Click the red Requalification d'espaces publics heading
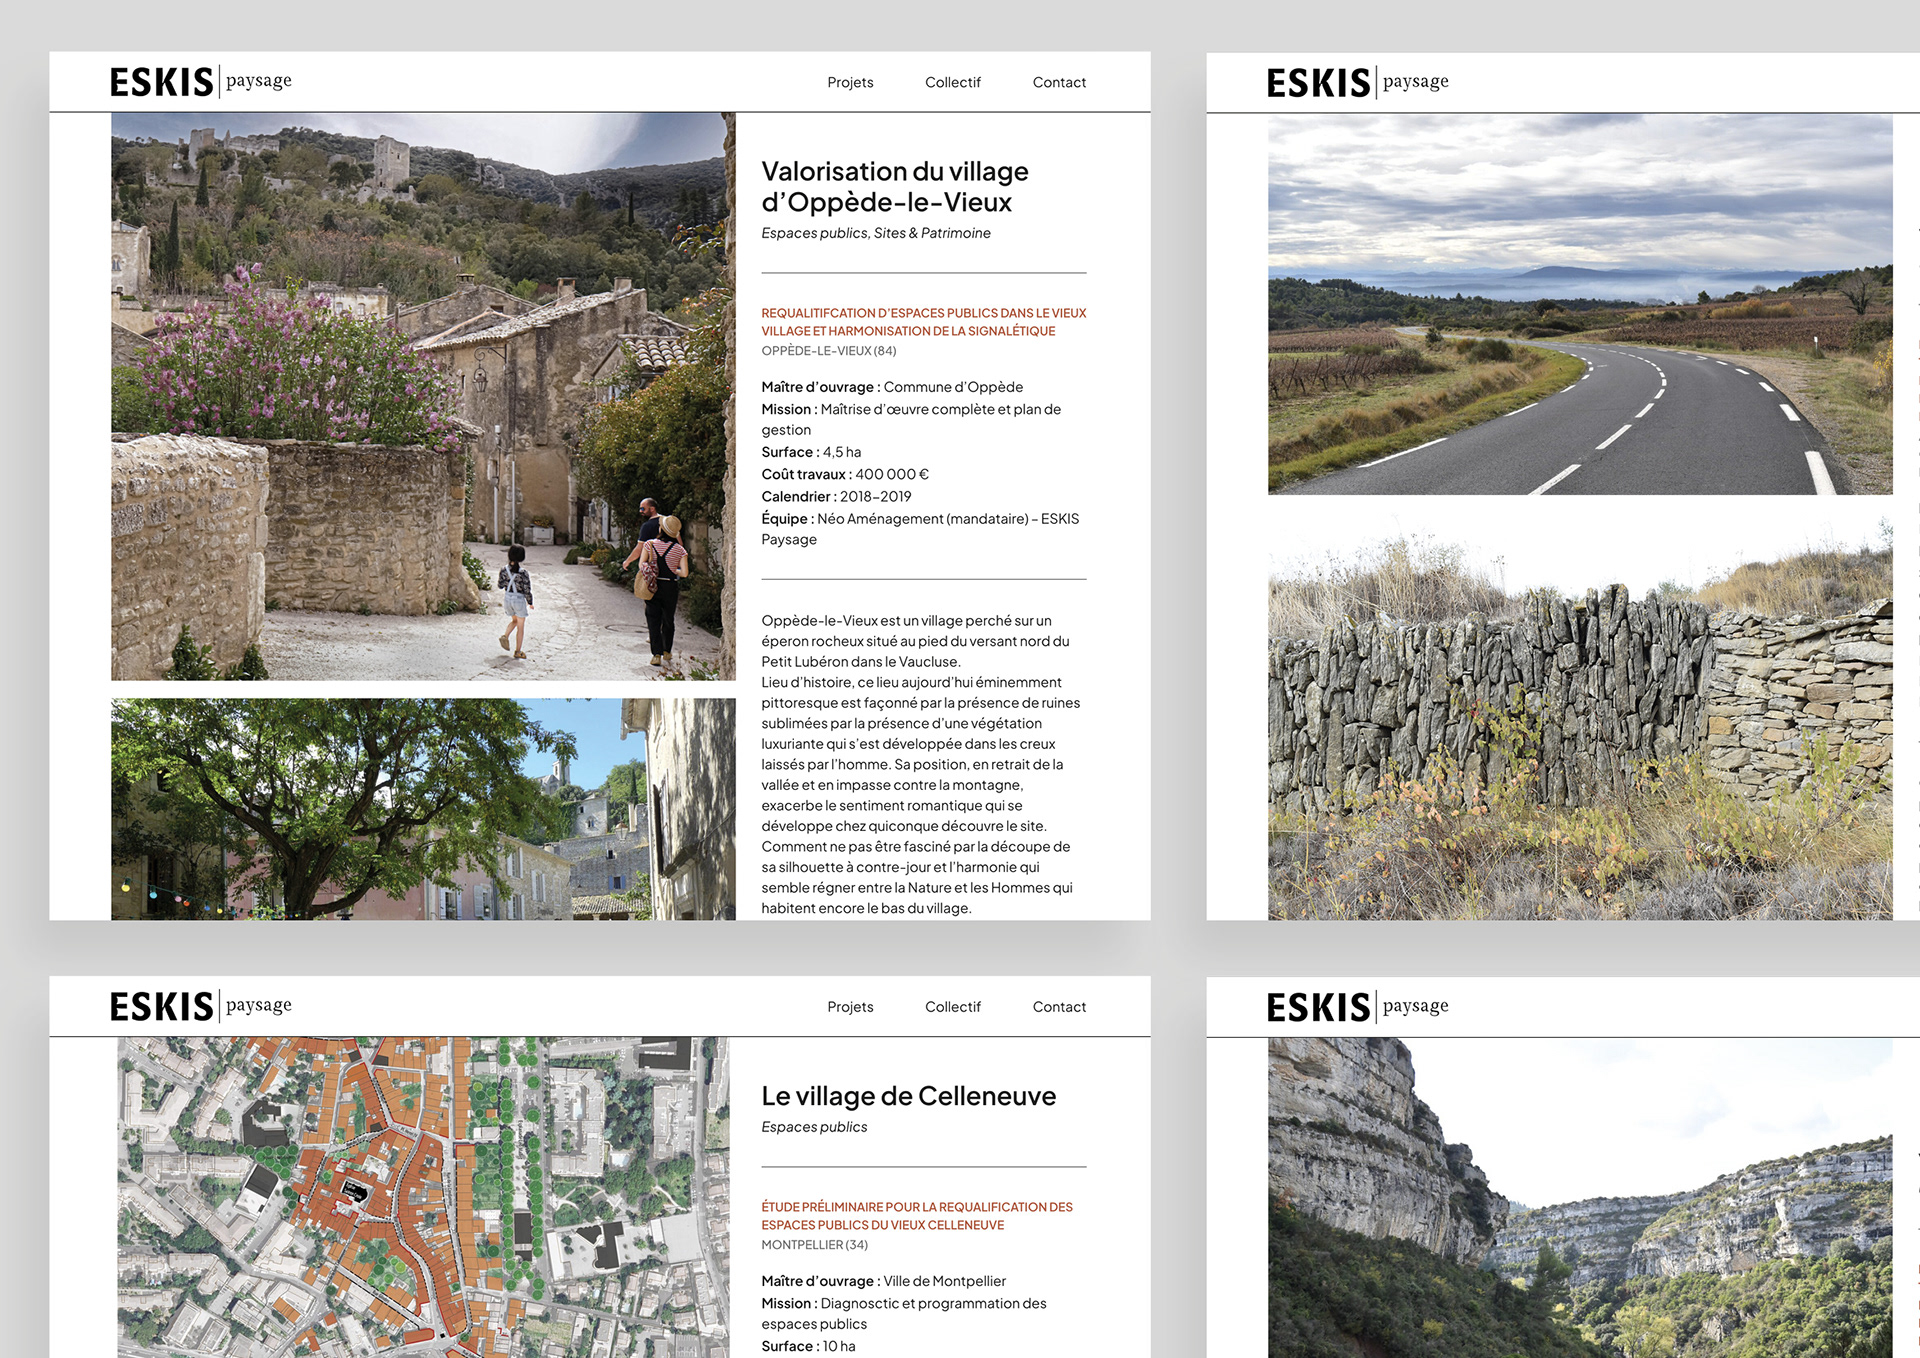The width and height of the screenshot is (1920, 1358). pyautogui.click(x=923, y=322)
